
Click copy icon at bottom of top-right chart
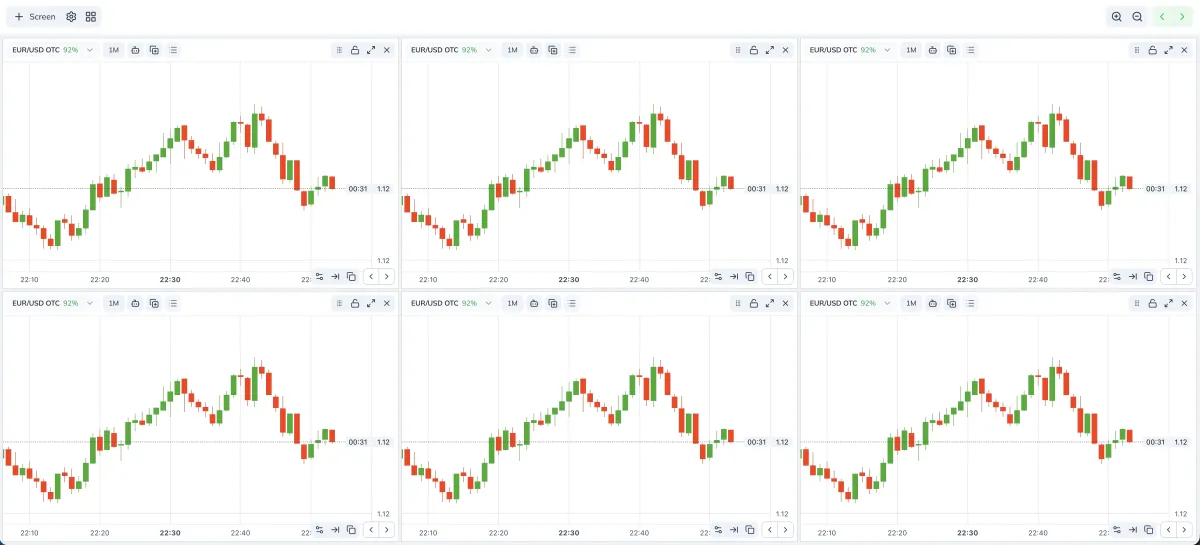[x=1149, y=276]
